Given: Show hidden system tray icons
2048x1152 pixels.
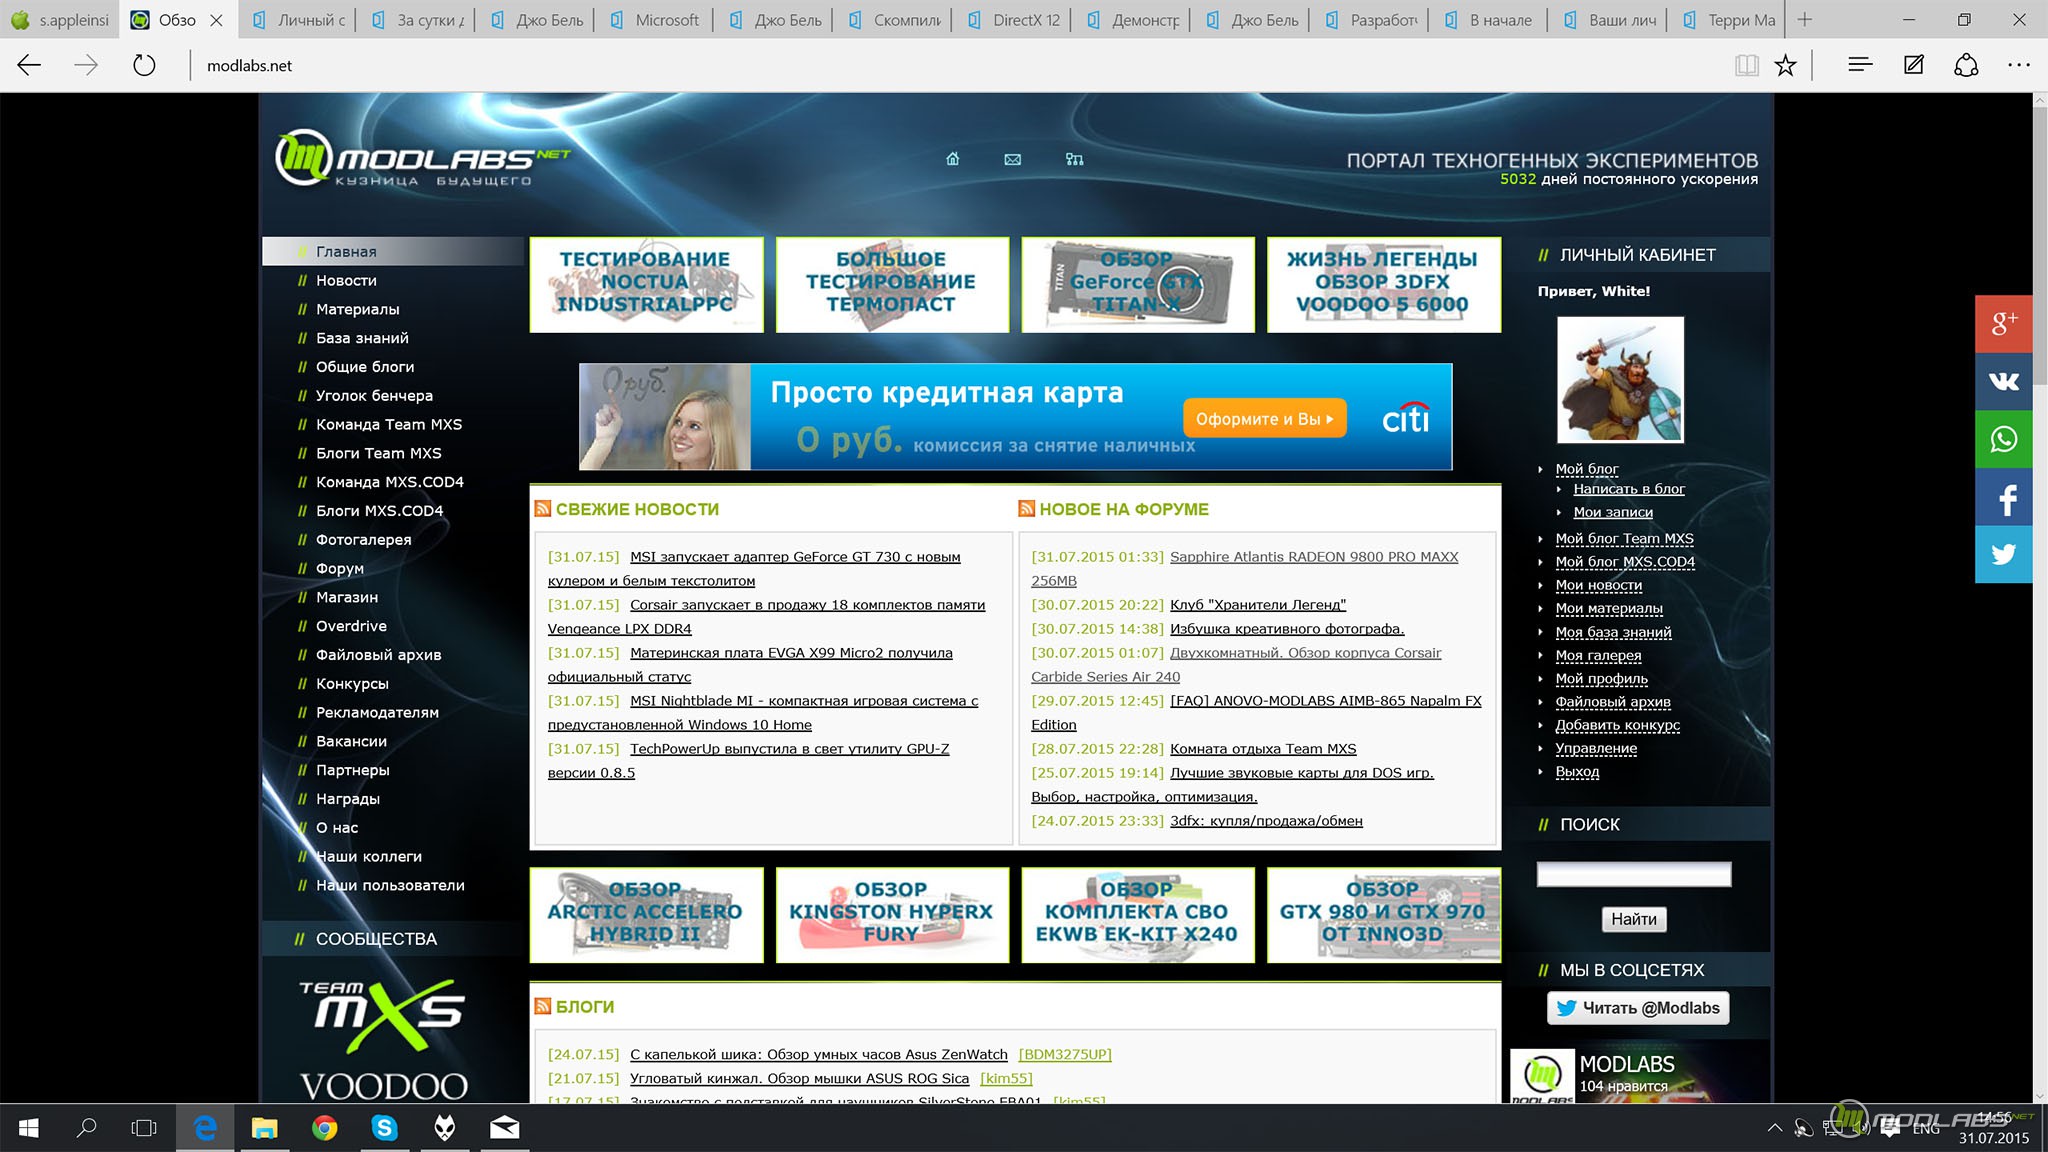Looking at the screenshot, I should 1774,1128.
